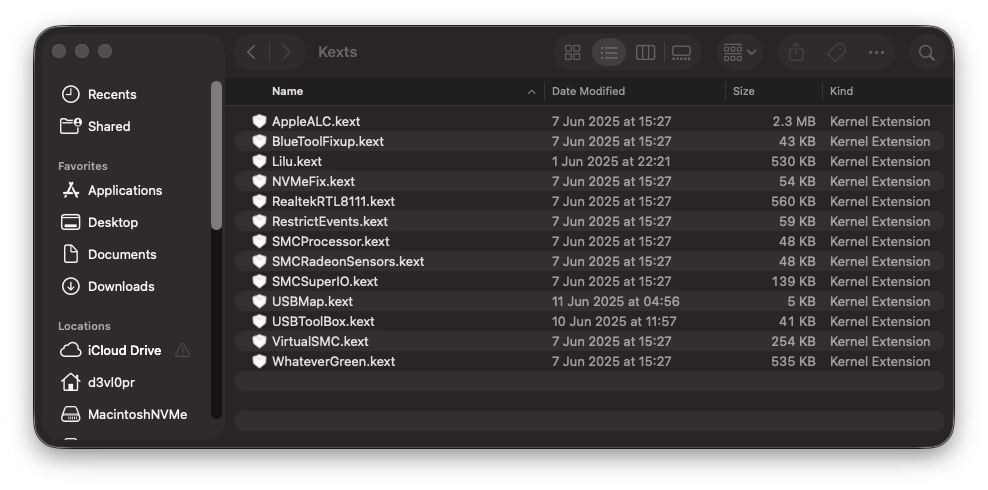Click the sidebar vertical scrollbar
The image size is (988, 490).
[x=216, y=156]
